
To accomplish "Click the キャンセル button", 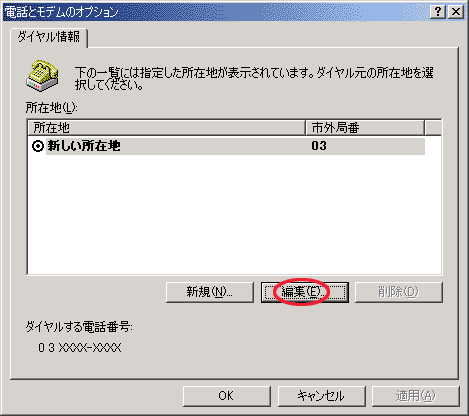I will coord(322,396).
